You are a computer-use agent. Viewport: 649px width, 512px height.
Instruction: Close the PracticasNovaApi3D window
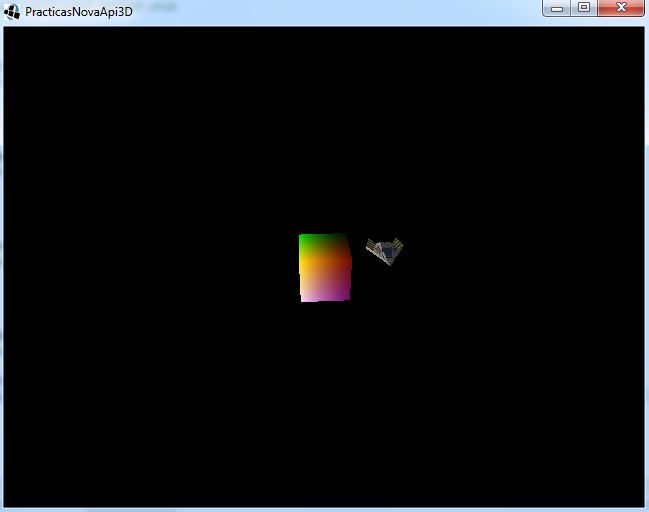click(621, 8)
